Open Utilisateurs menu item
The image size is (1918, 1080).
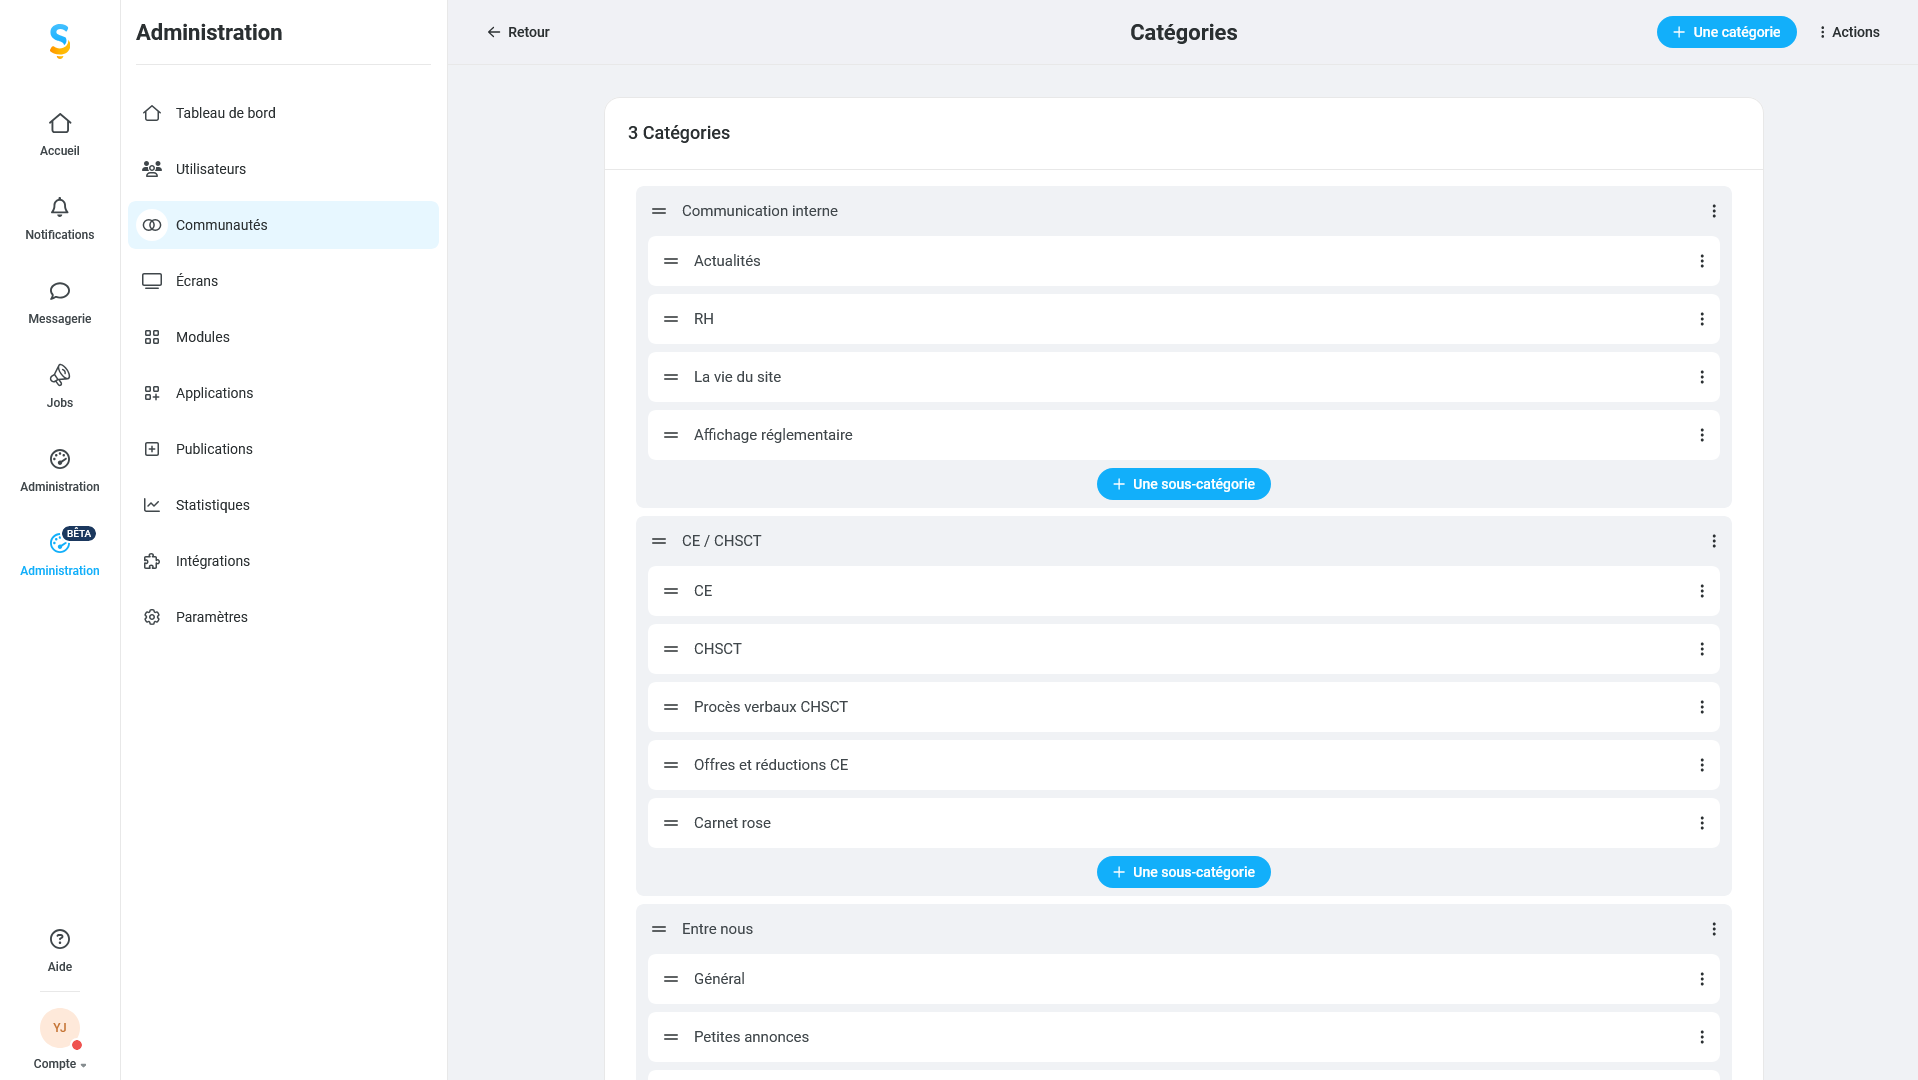pyautogui.click(x=283, y=169)
